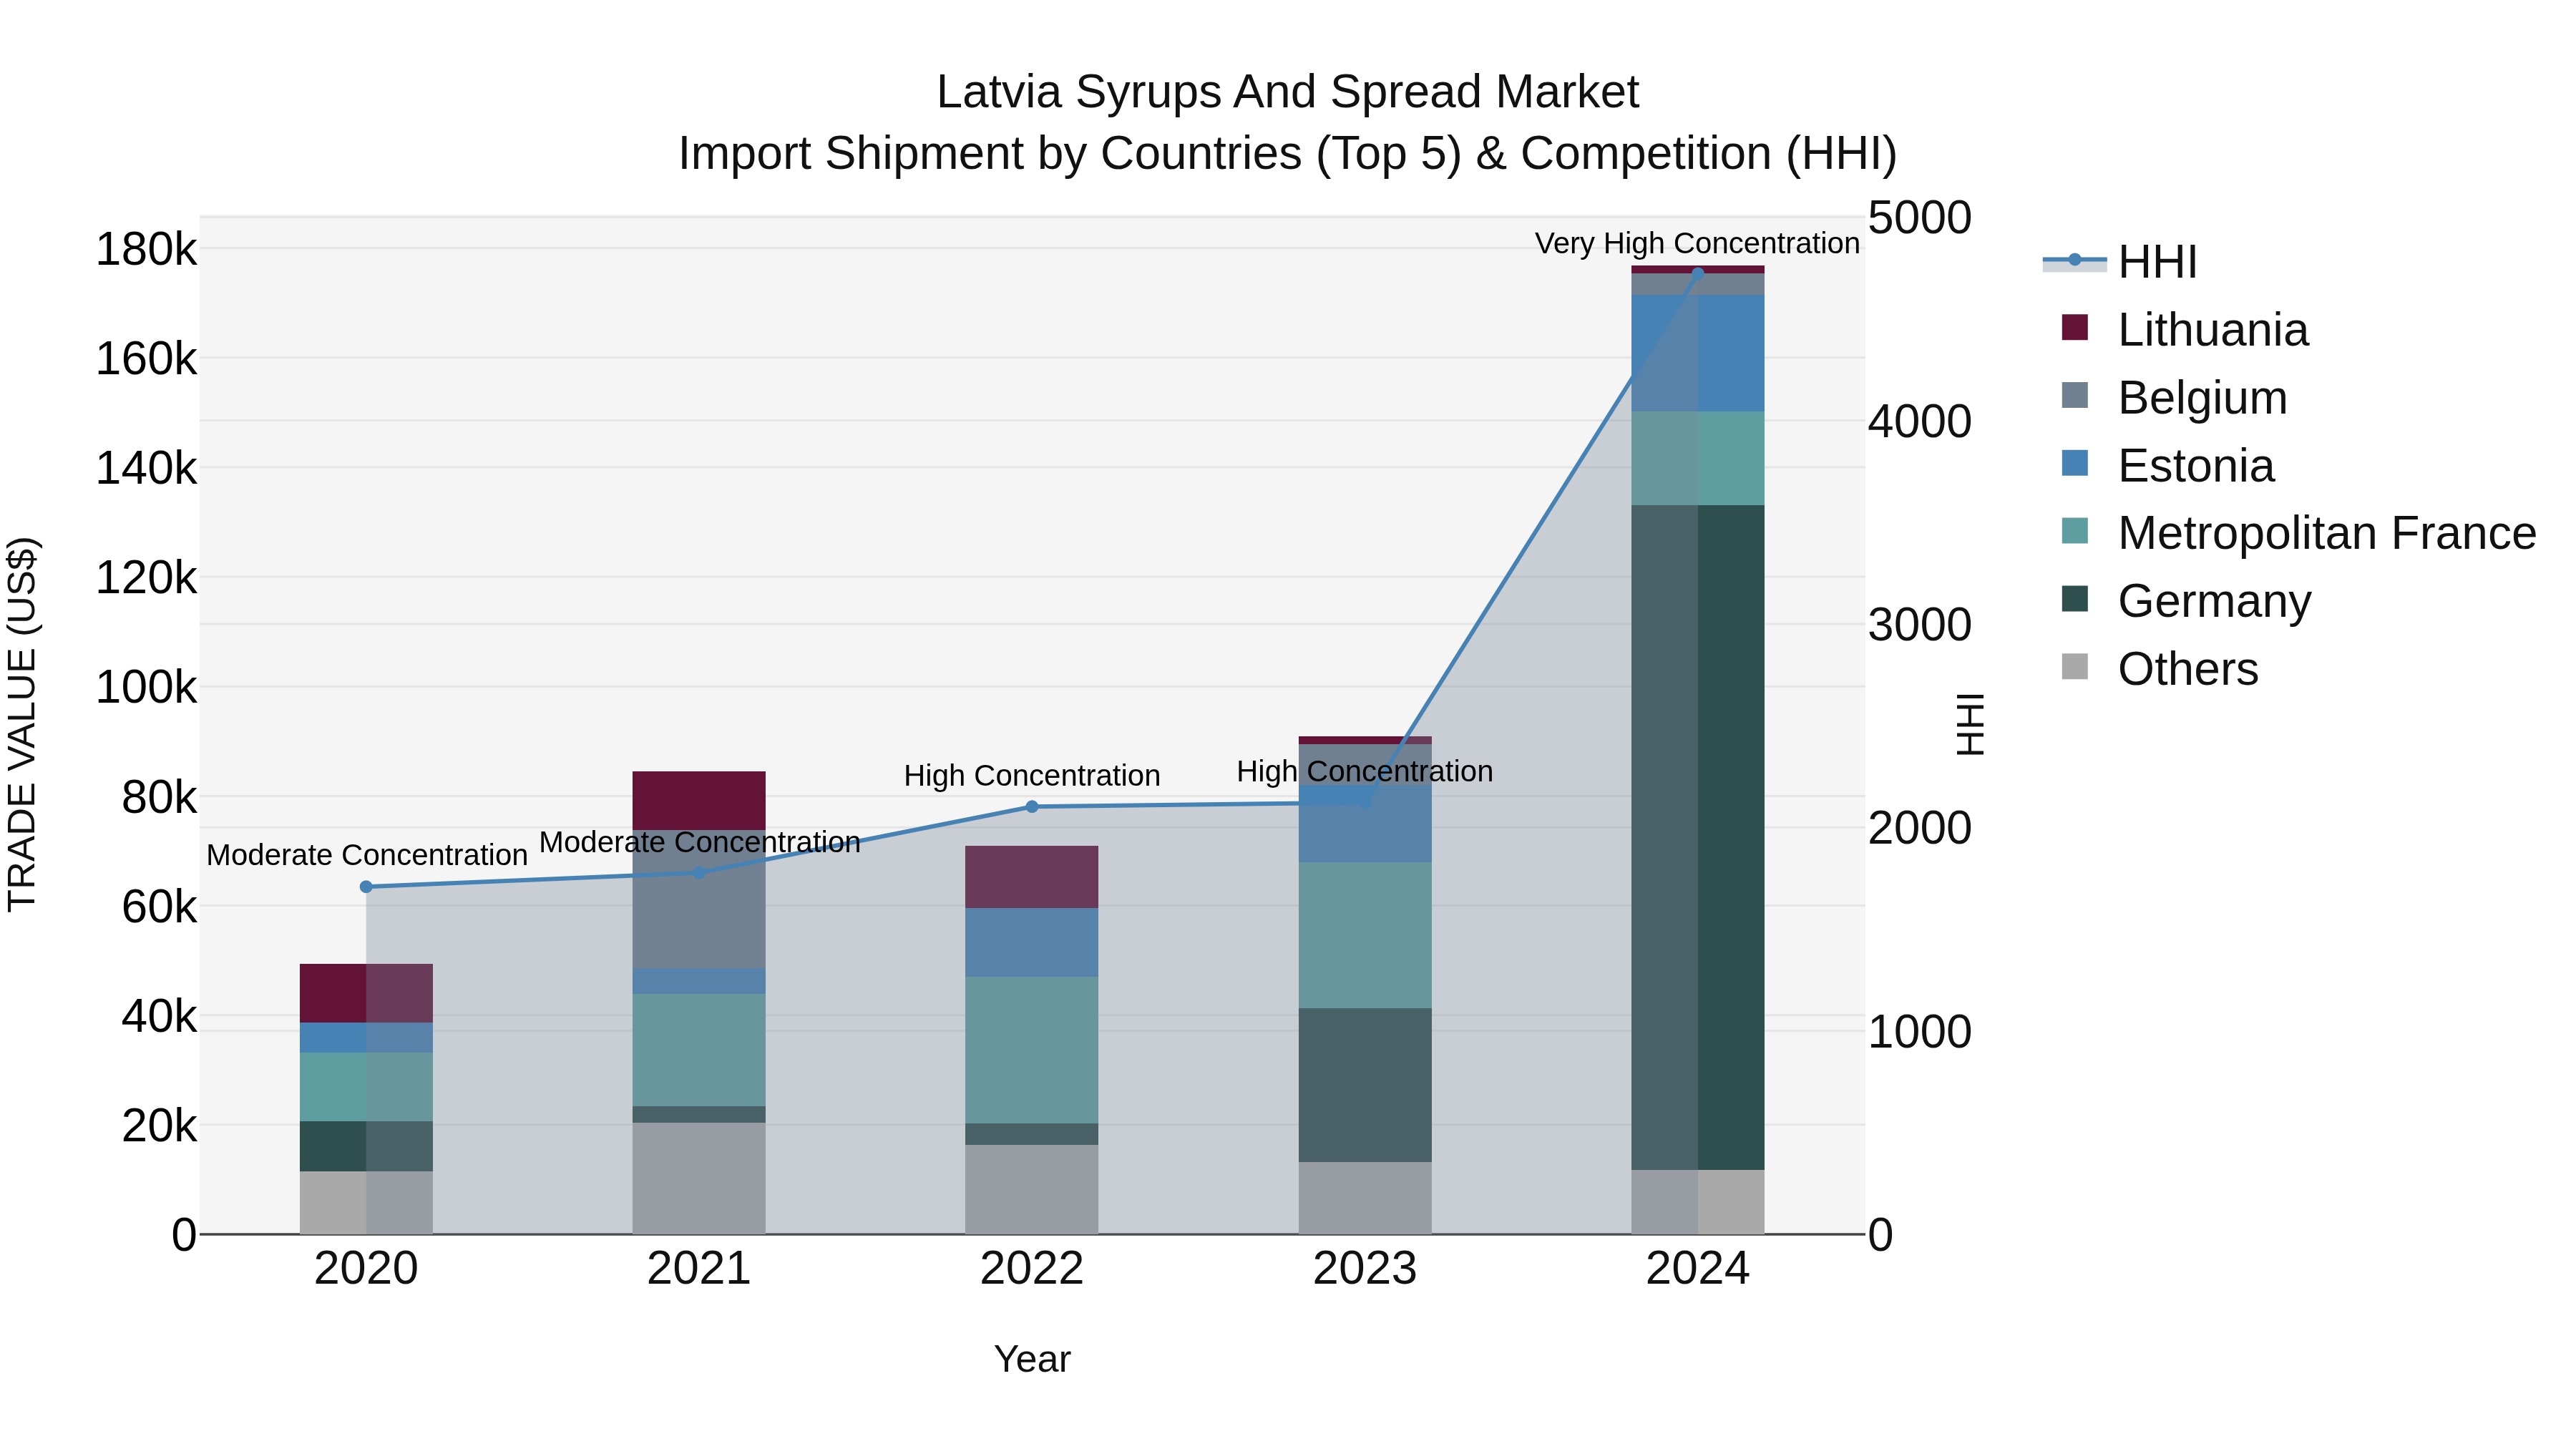
Task: Click the 2020 HHI data point
Action: (x=366, y=887)
